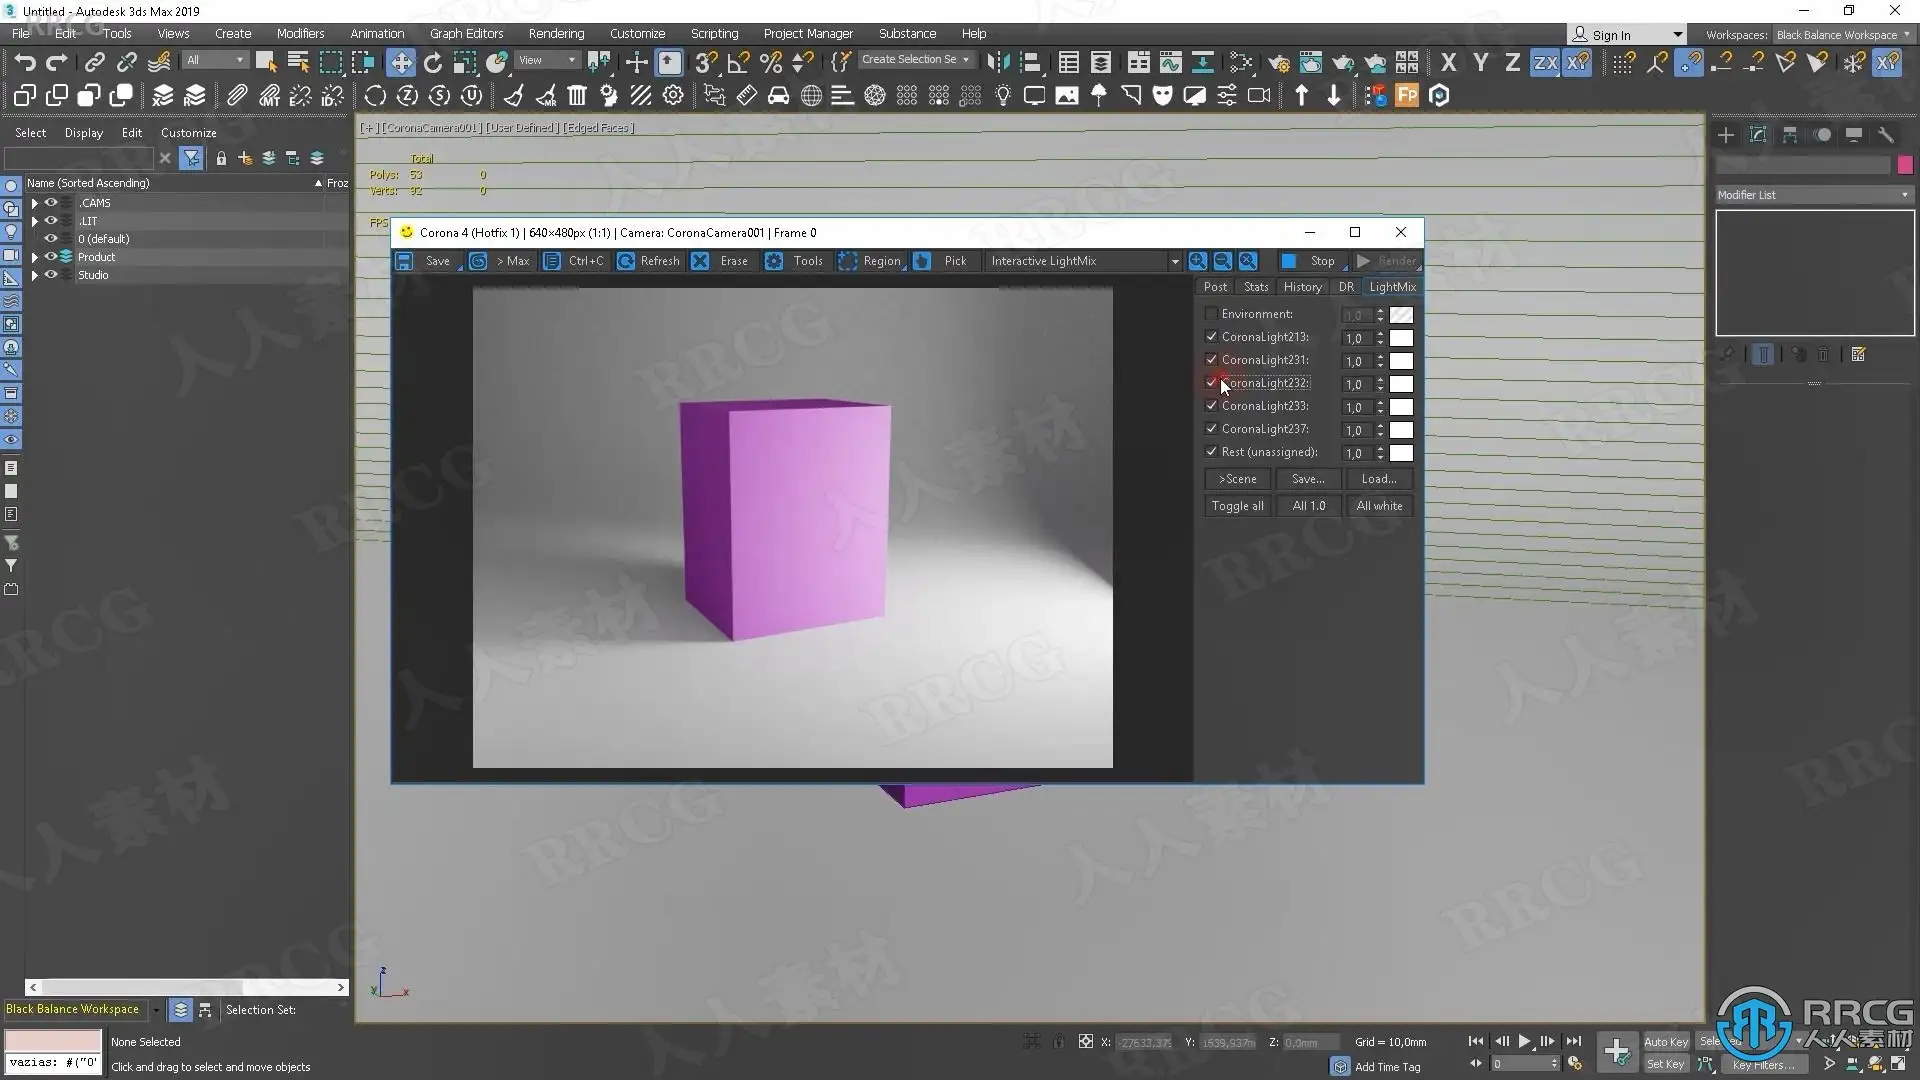Open the Rendering menu

(556, 33)
